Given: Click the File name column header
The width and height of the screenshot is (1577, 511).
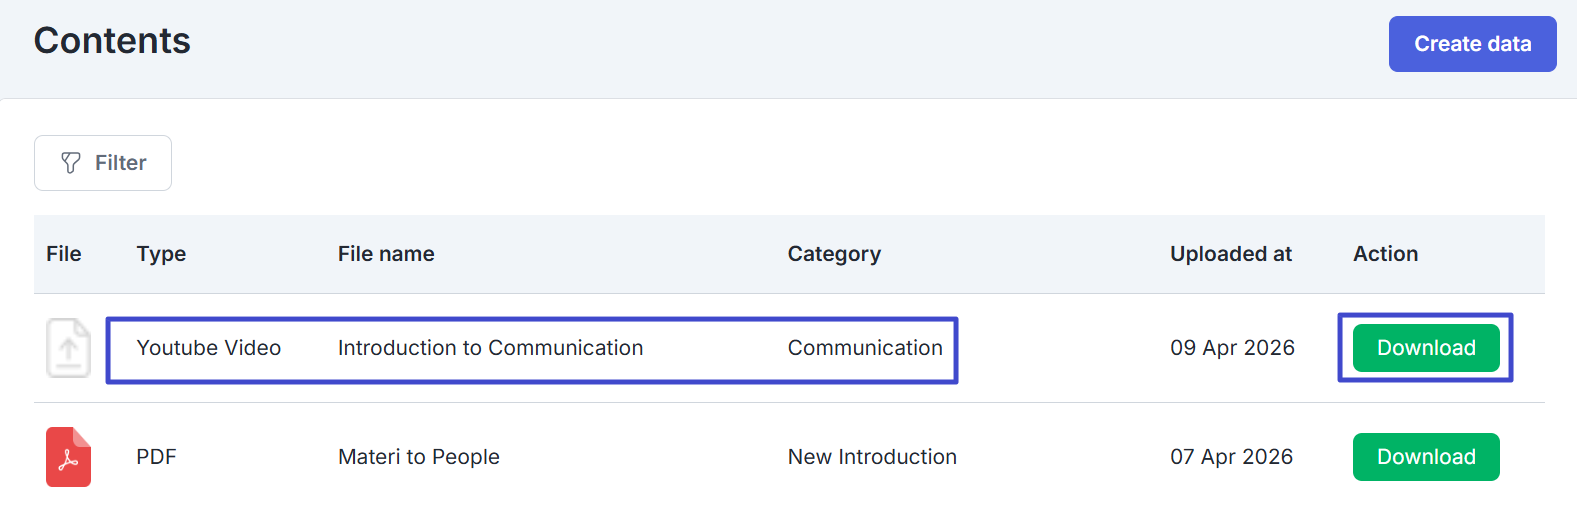Looking at the screenshot, I should 386,254.
